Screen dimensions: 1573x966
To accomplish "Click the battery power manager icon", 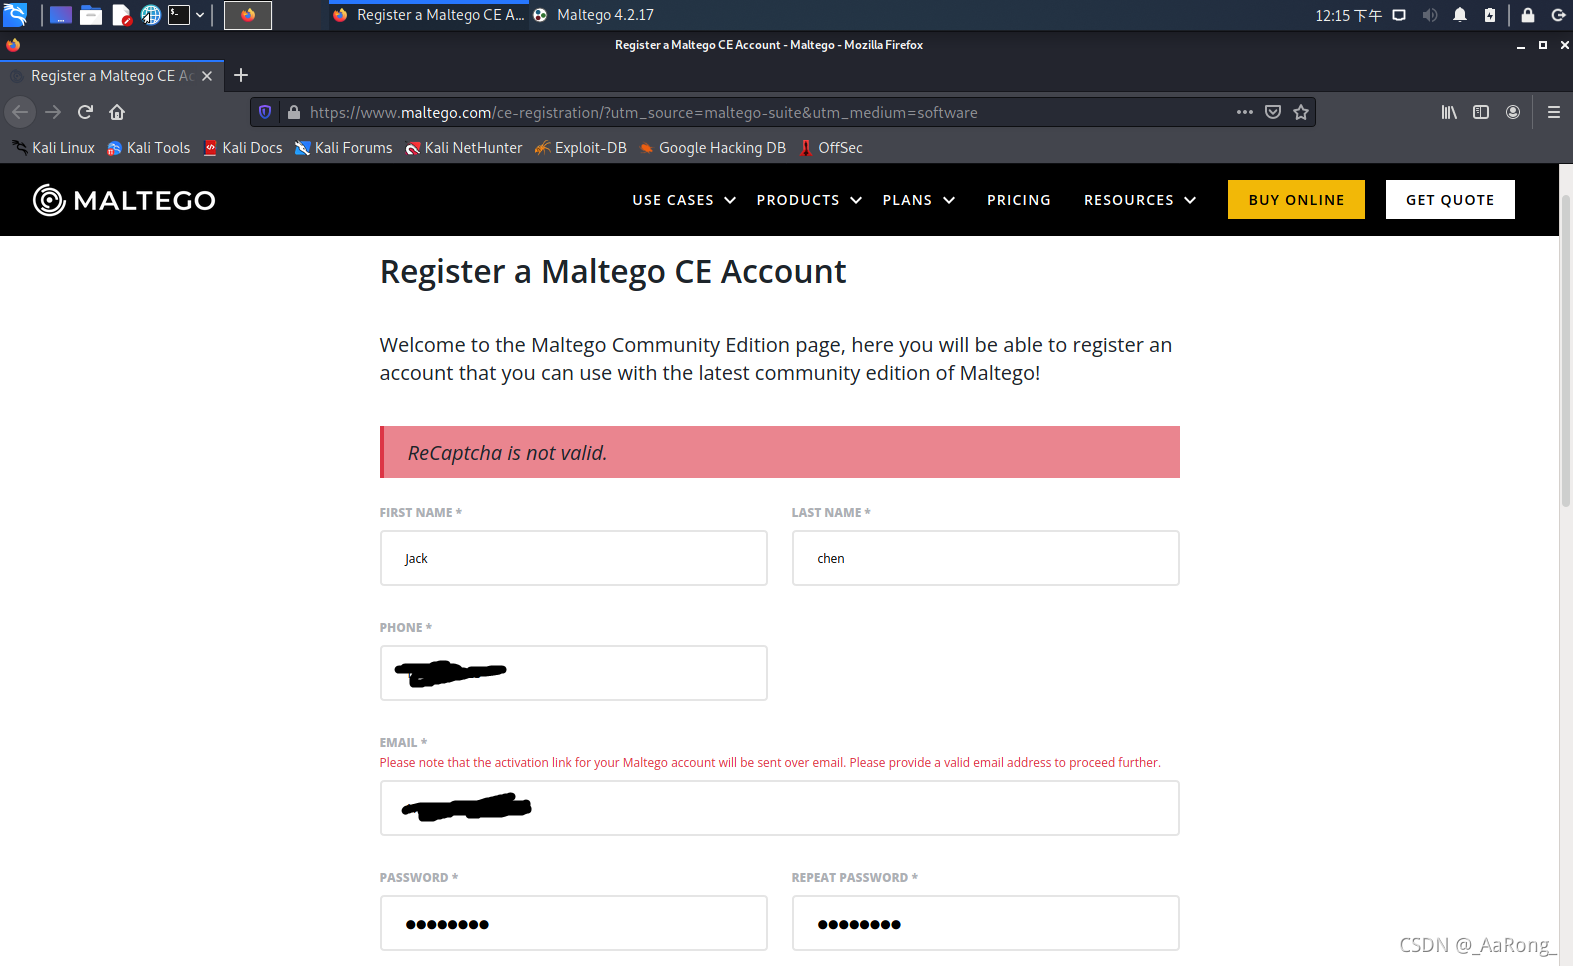I will (x=1490, y=15).
